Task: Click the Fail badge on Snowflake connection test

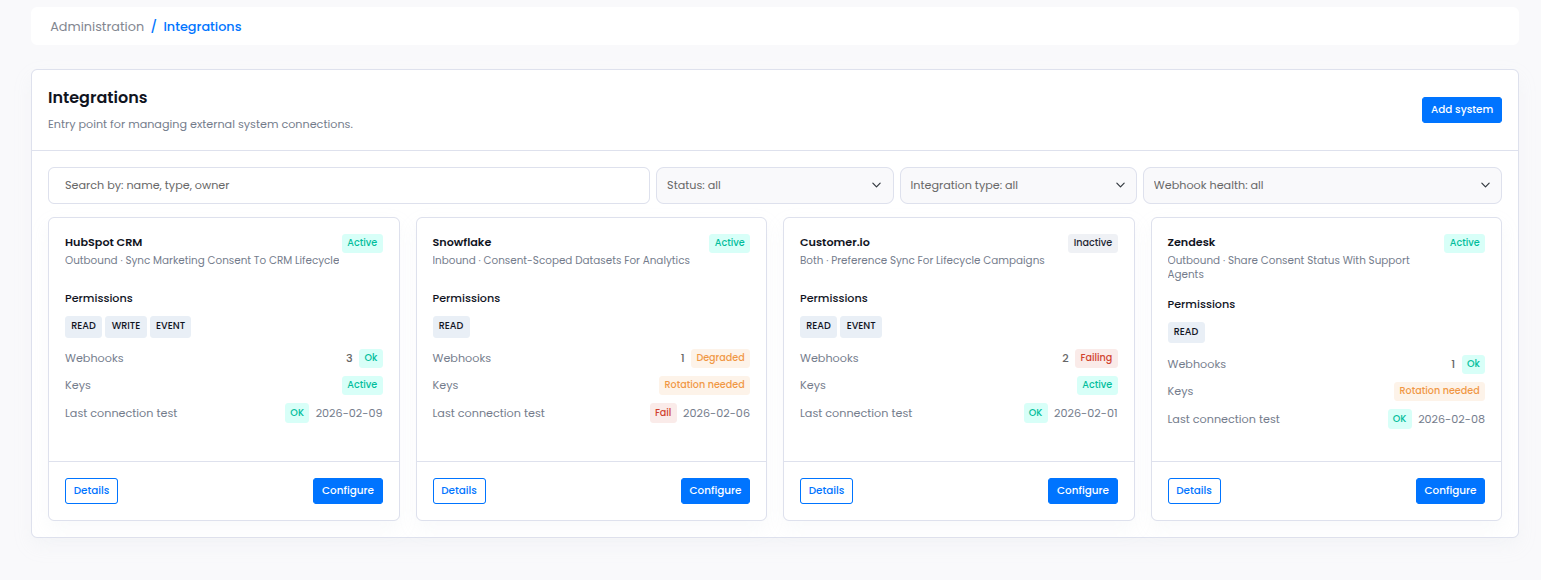Action: (662, 412)
